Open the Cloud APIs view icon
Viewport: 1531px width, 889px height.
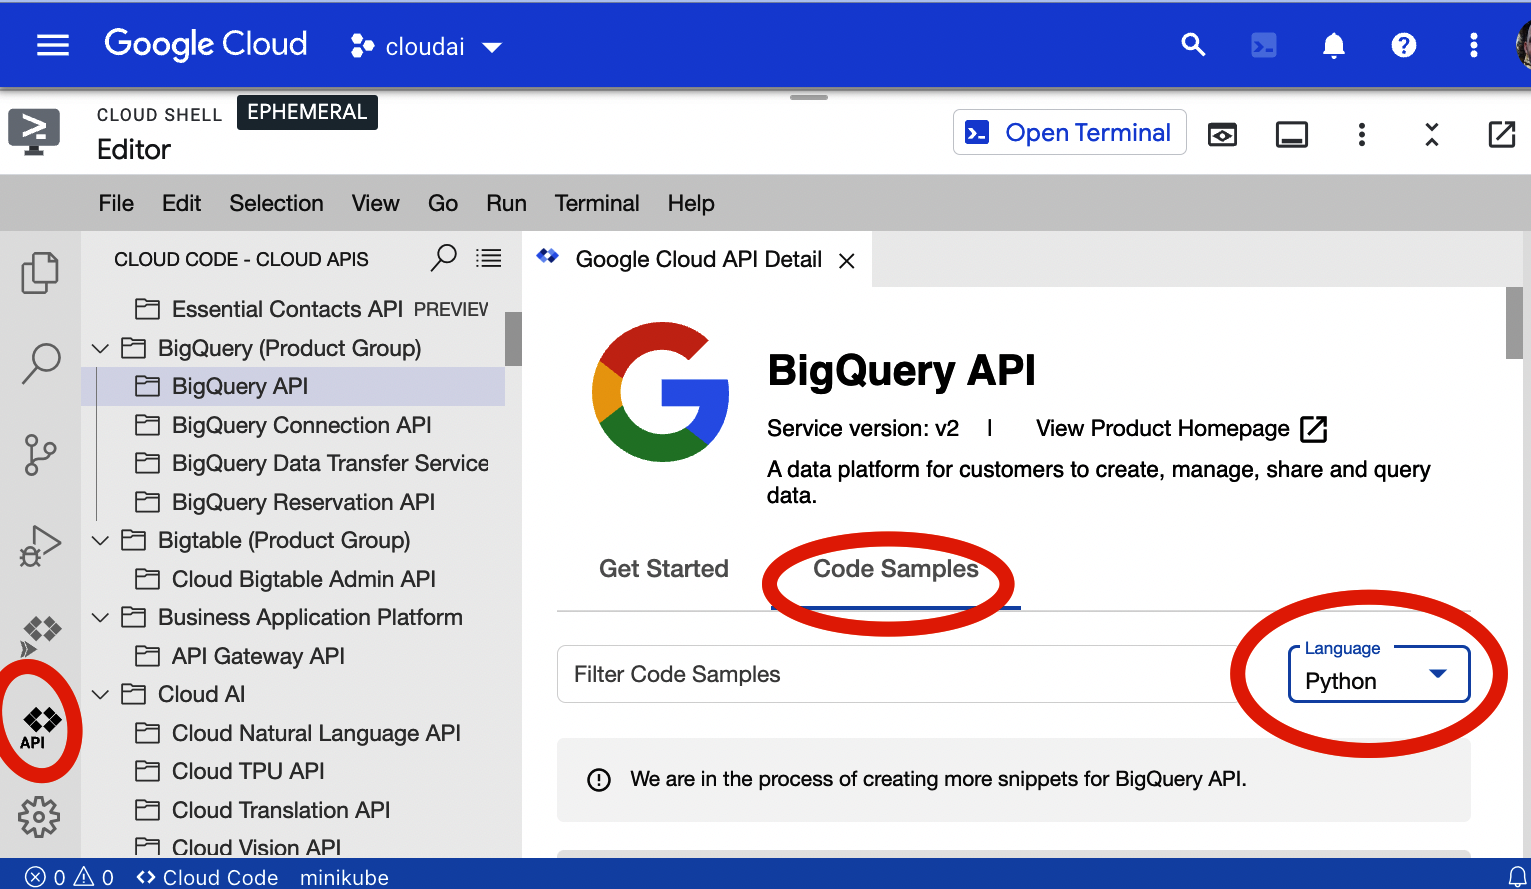(40, 727)
